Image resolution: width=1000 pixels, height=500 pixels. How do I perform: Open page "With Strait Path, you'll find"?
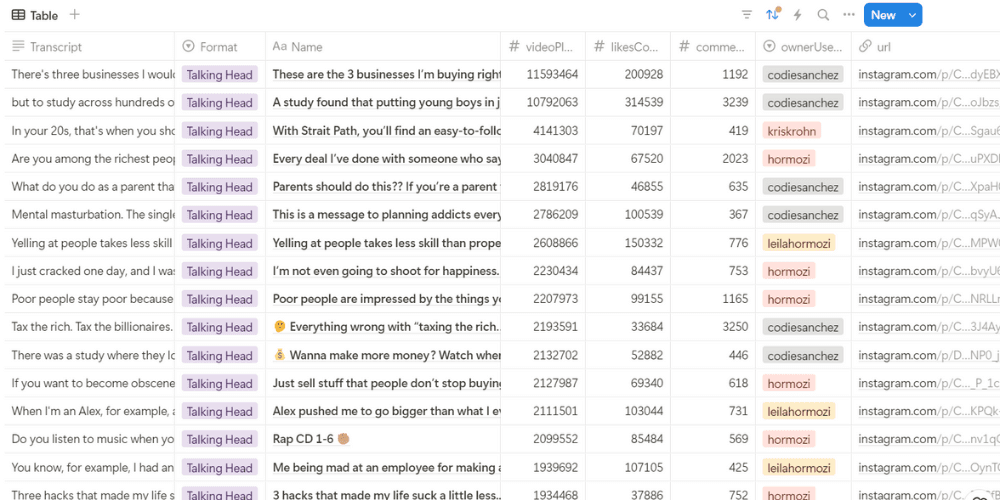[x=386, y=131]
